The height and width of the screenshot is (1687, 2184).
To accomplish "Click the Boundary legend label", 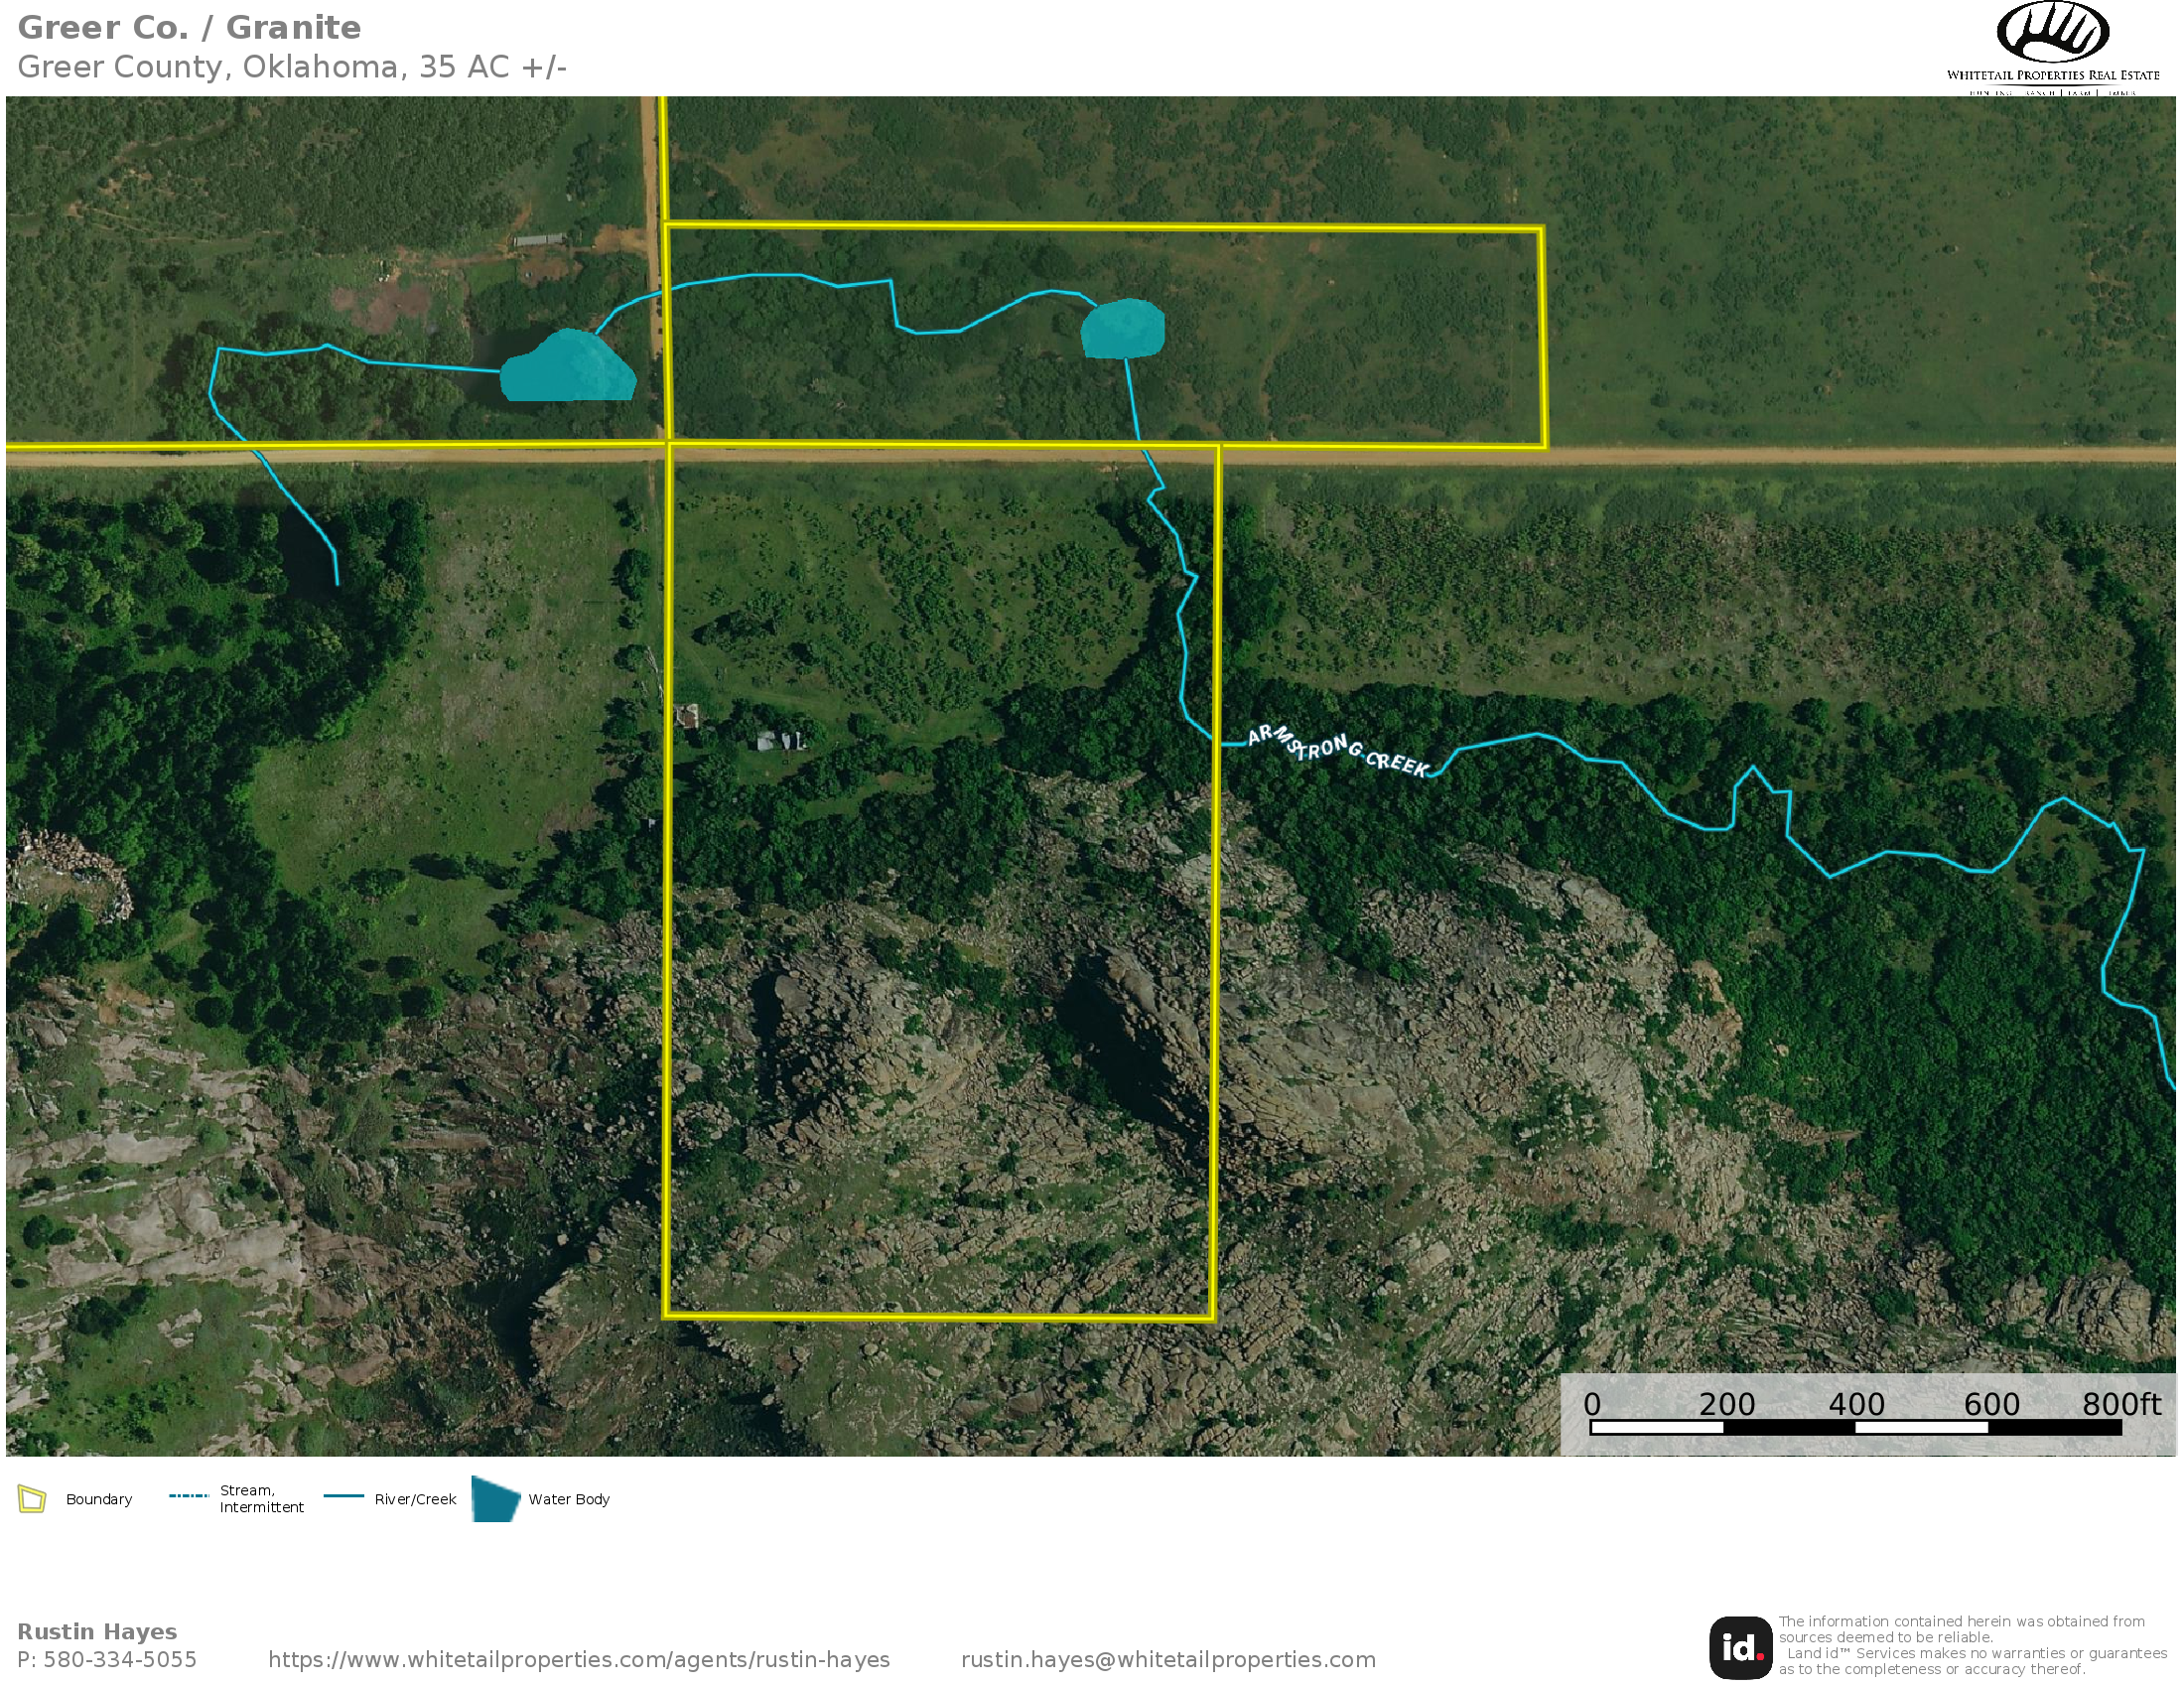I will (98, 1499).
